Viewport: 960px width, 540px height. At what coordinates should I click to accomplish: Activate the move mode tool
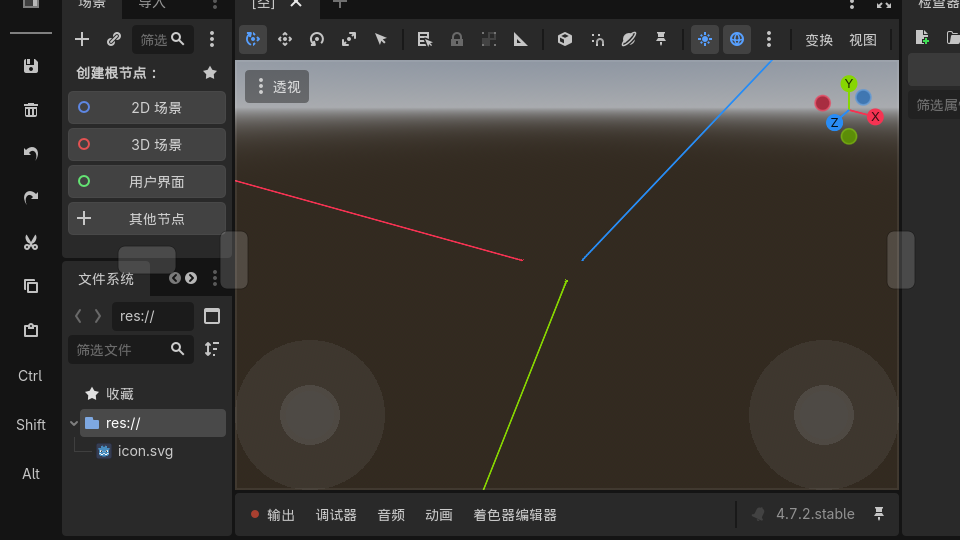[x=285, y=39]
